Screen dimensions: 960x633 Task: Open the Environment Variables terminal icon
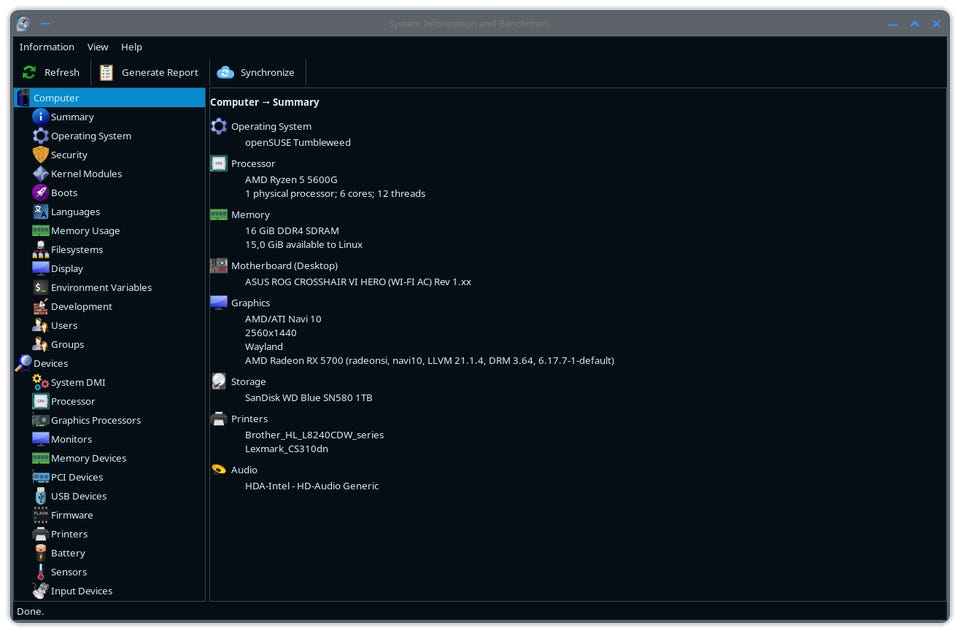[40, 287]
